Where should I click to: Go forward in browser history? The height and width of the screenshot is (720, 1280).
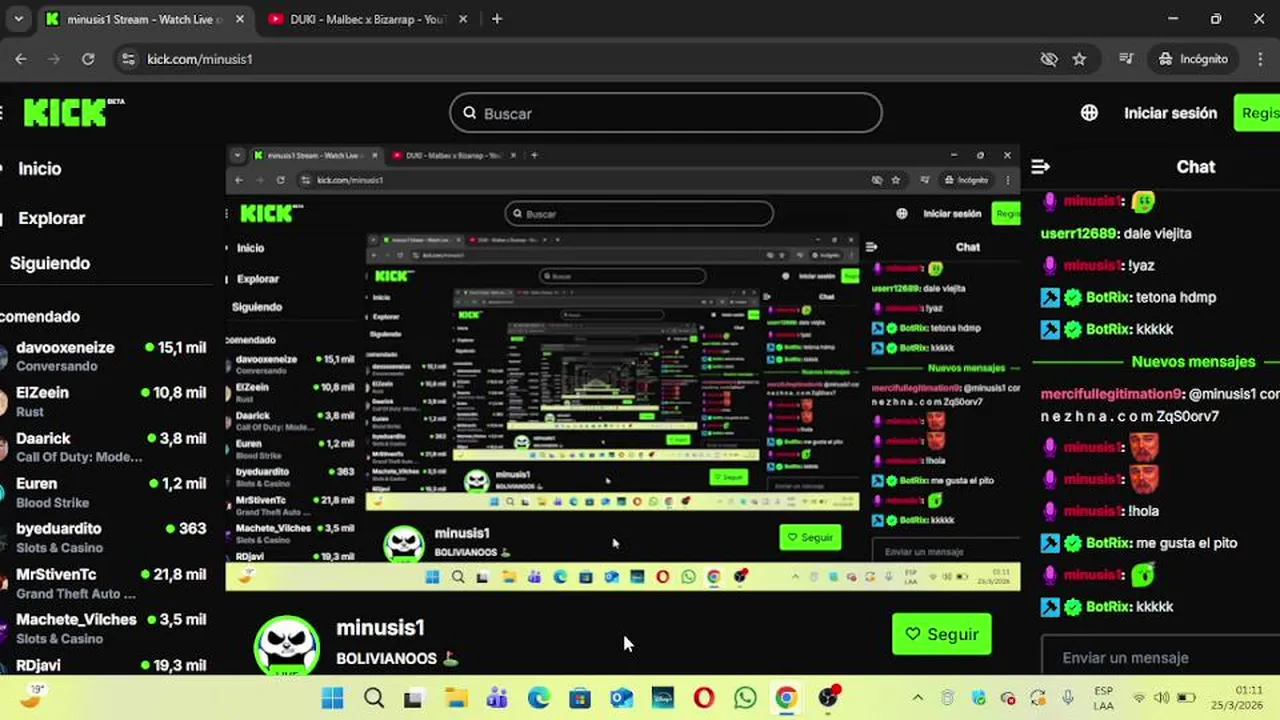coord(54,59)
